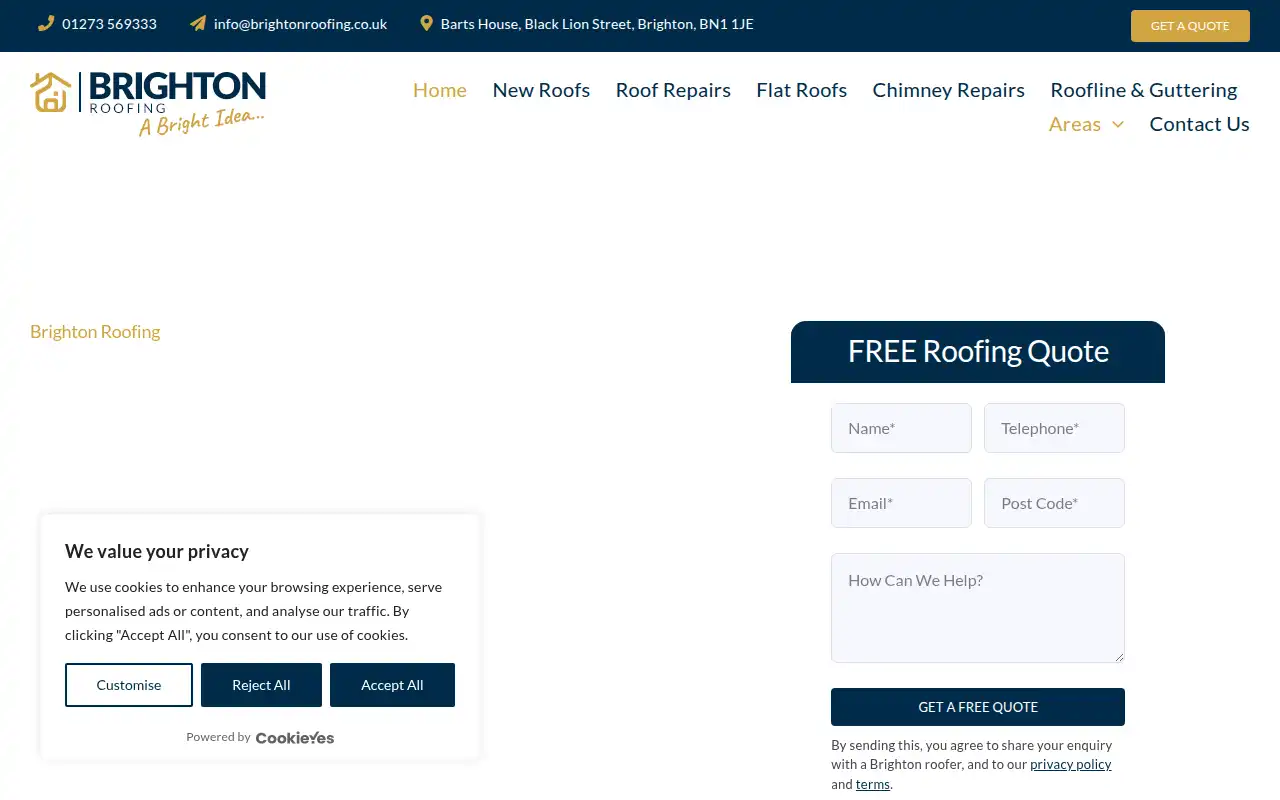Go to the New Roofs page
1280x800 pixels.
541,90
